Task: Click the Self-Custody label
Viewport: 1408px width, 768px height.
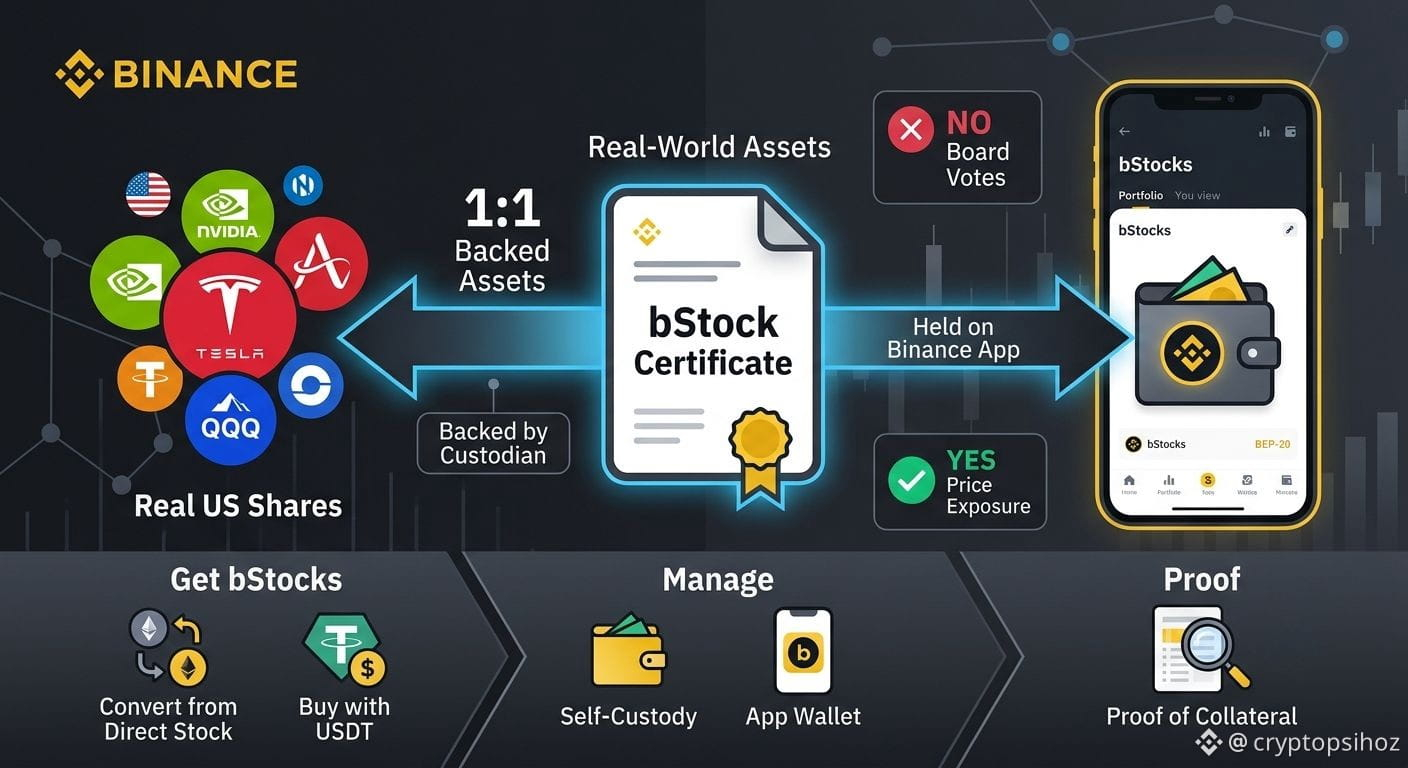Action: (x=628, y=716)
